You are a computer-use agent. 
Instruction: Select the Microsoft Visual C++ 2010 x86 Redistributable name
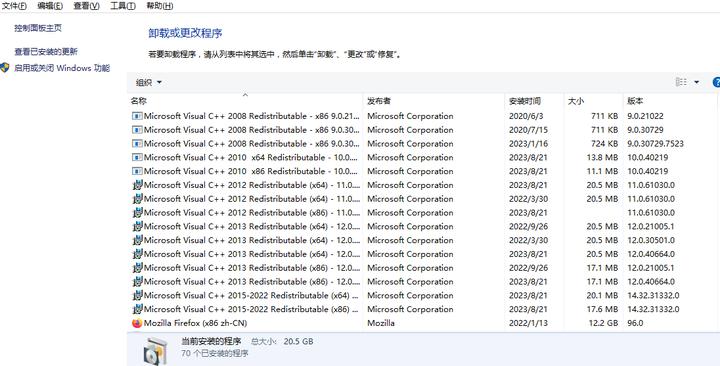pyautogui.click(x=251, y=171)
